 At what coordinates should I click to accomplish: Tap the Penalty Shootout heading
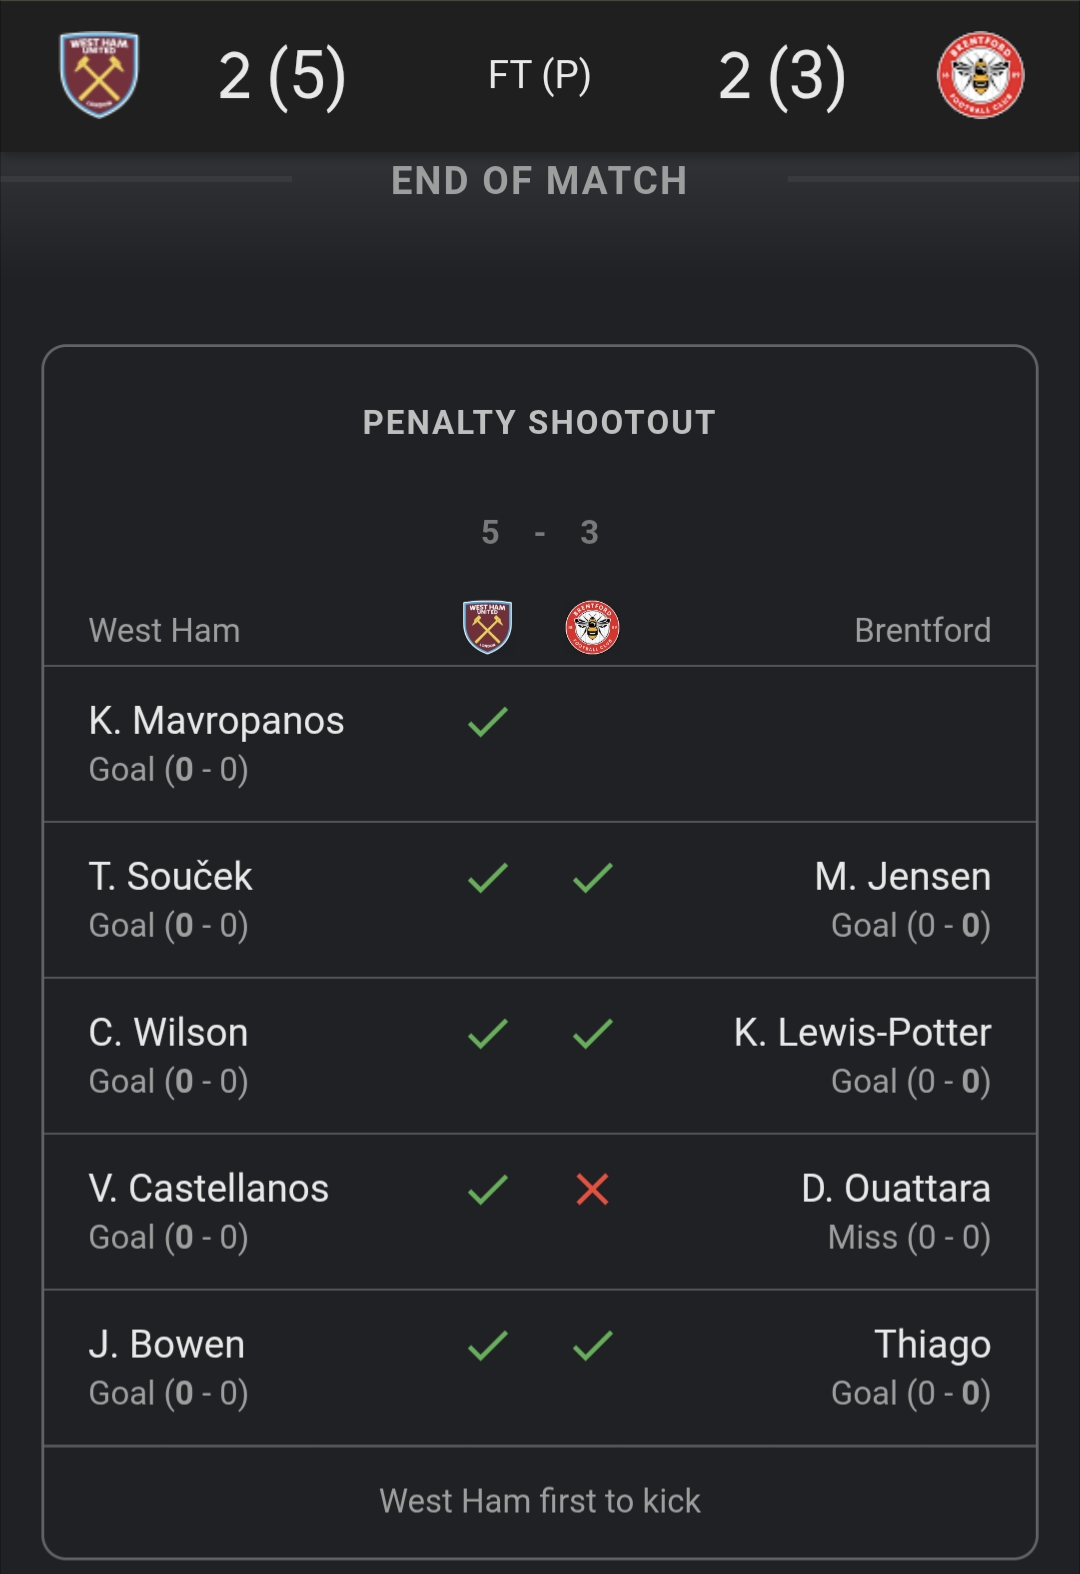[539, 423]
